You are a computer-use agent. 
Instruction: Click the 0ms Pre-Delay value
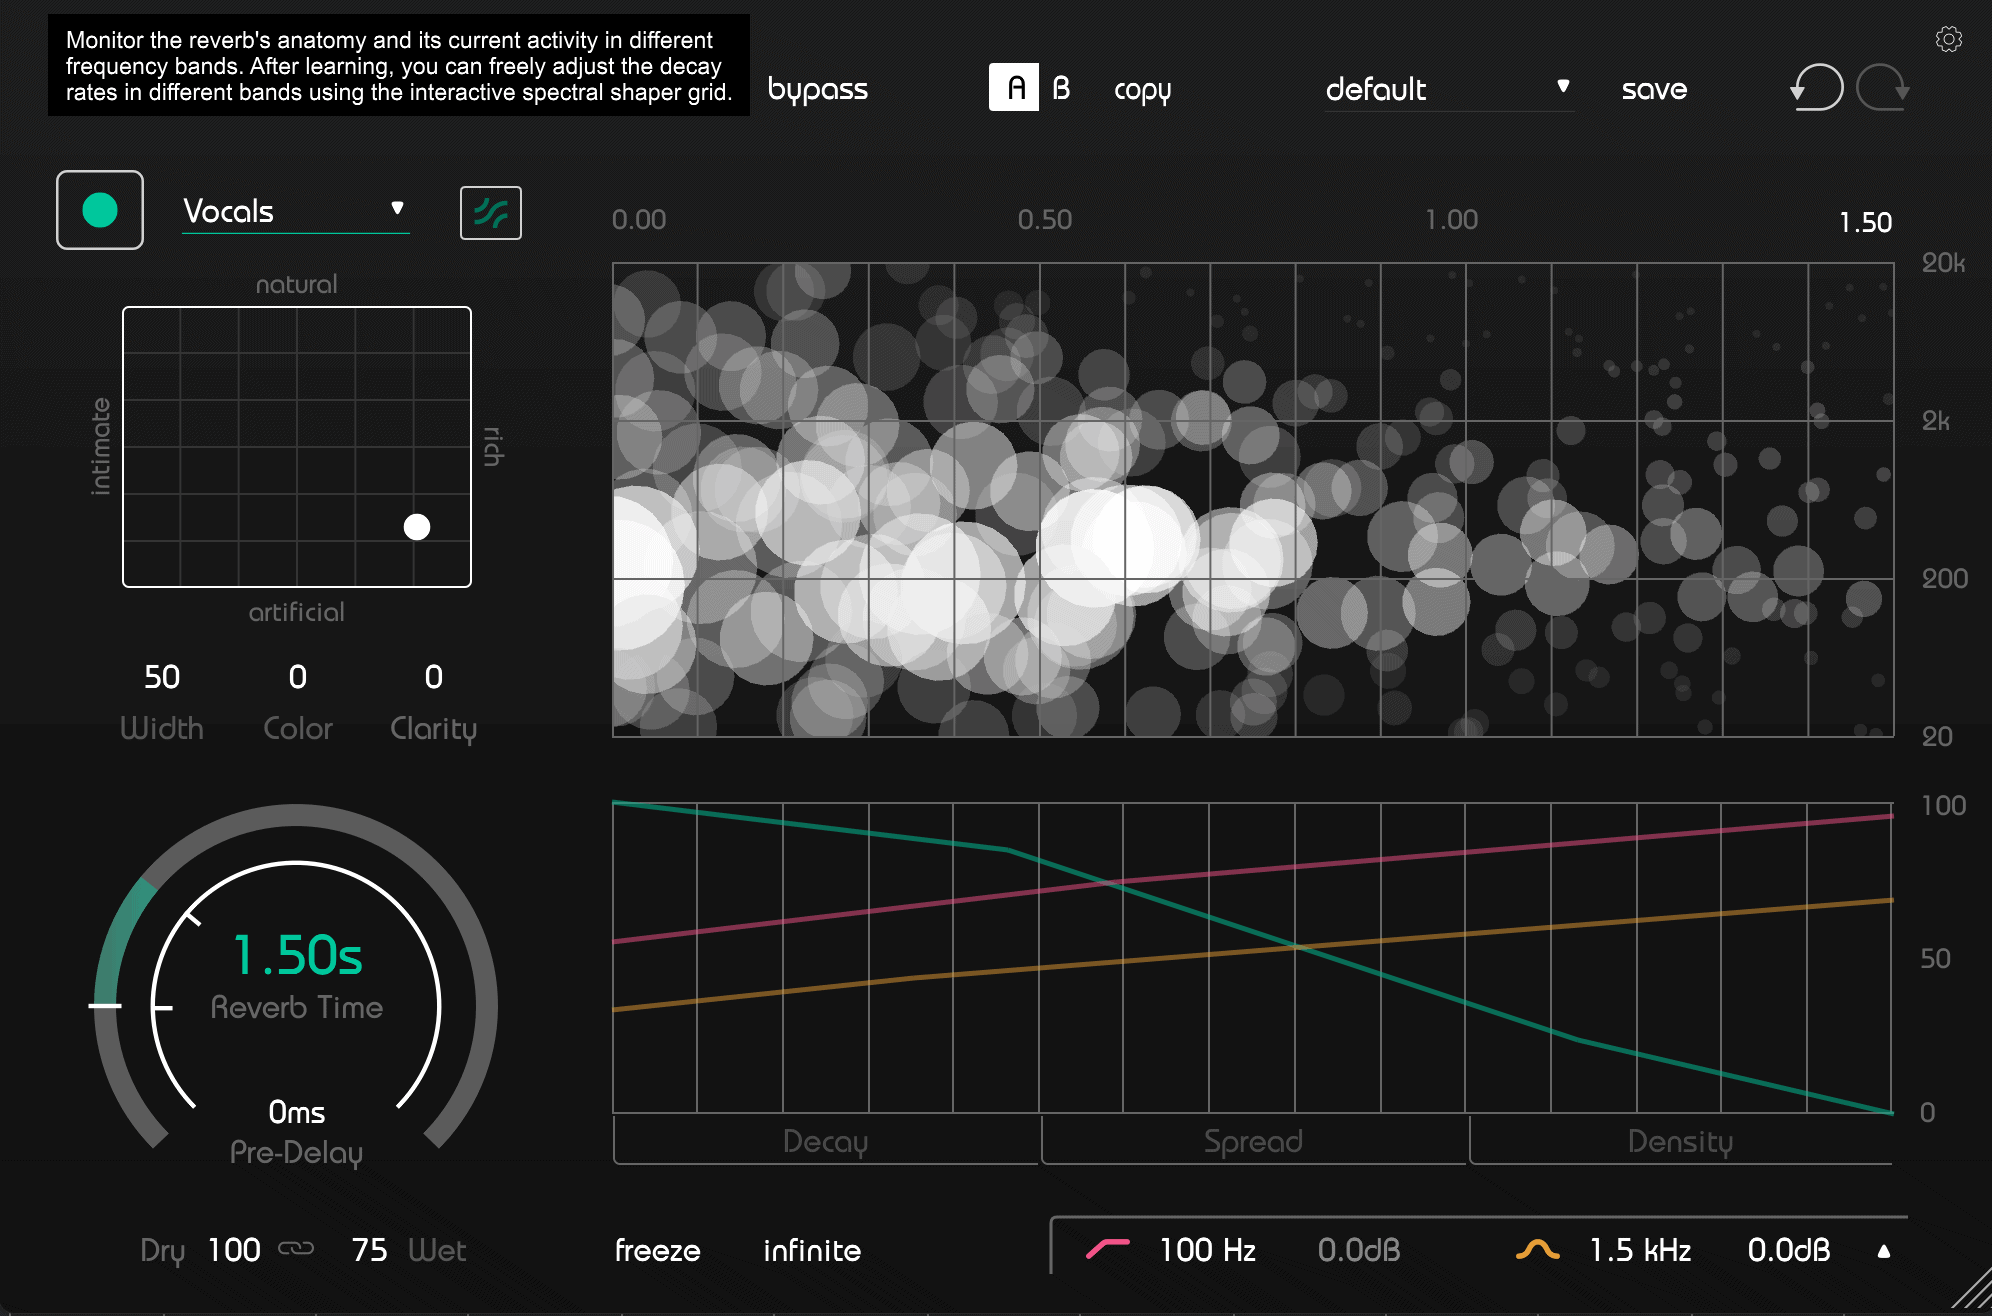[297, 1112]
